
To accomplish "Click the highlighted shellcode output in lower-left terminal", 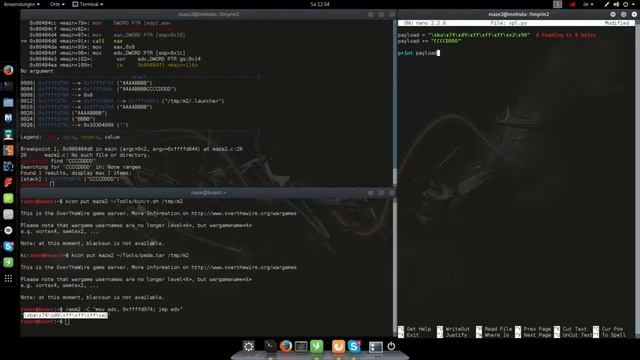I will [65, 316].
